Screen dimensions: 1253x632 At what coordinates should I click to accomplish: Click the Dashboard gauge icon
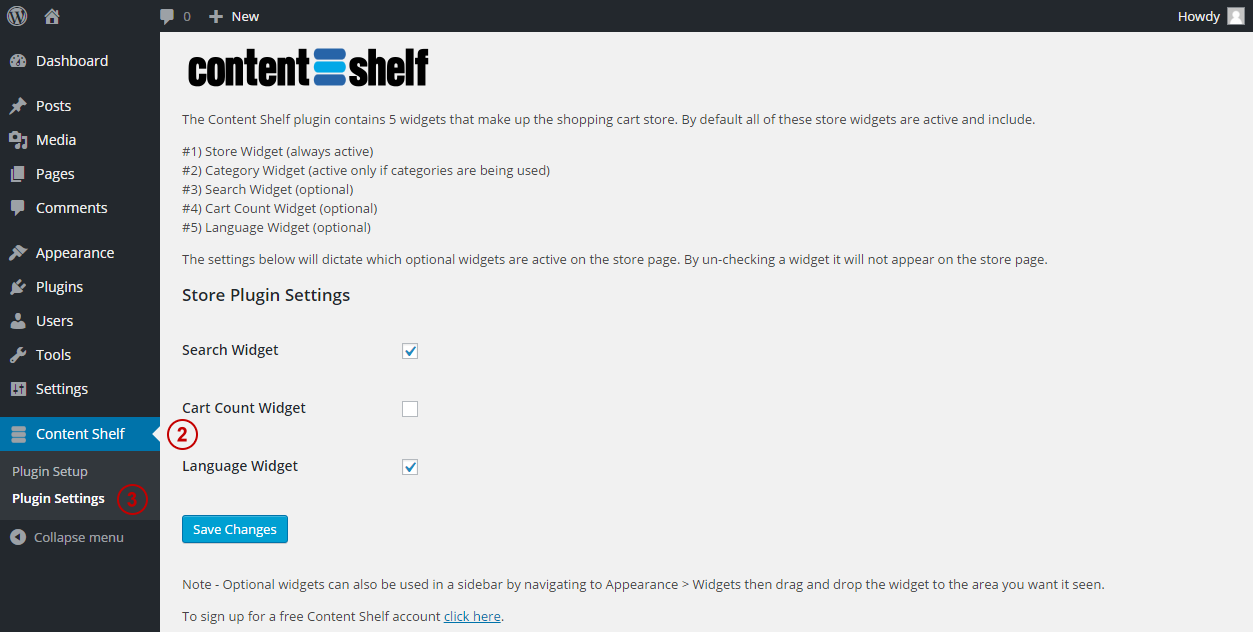point(18,61)
